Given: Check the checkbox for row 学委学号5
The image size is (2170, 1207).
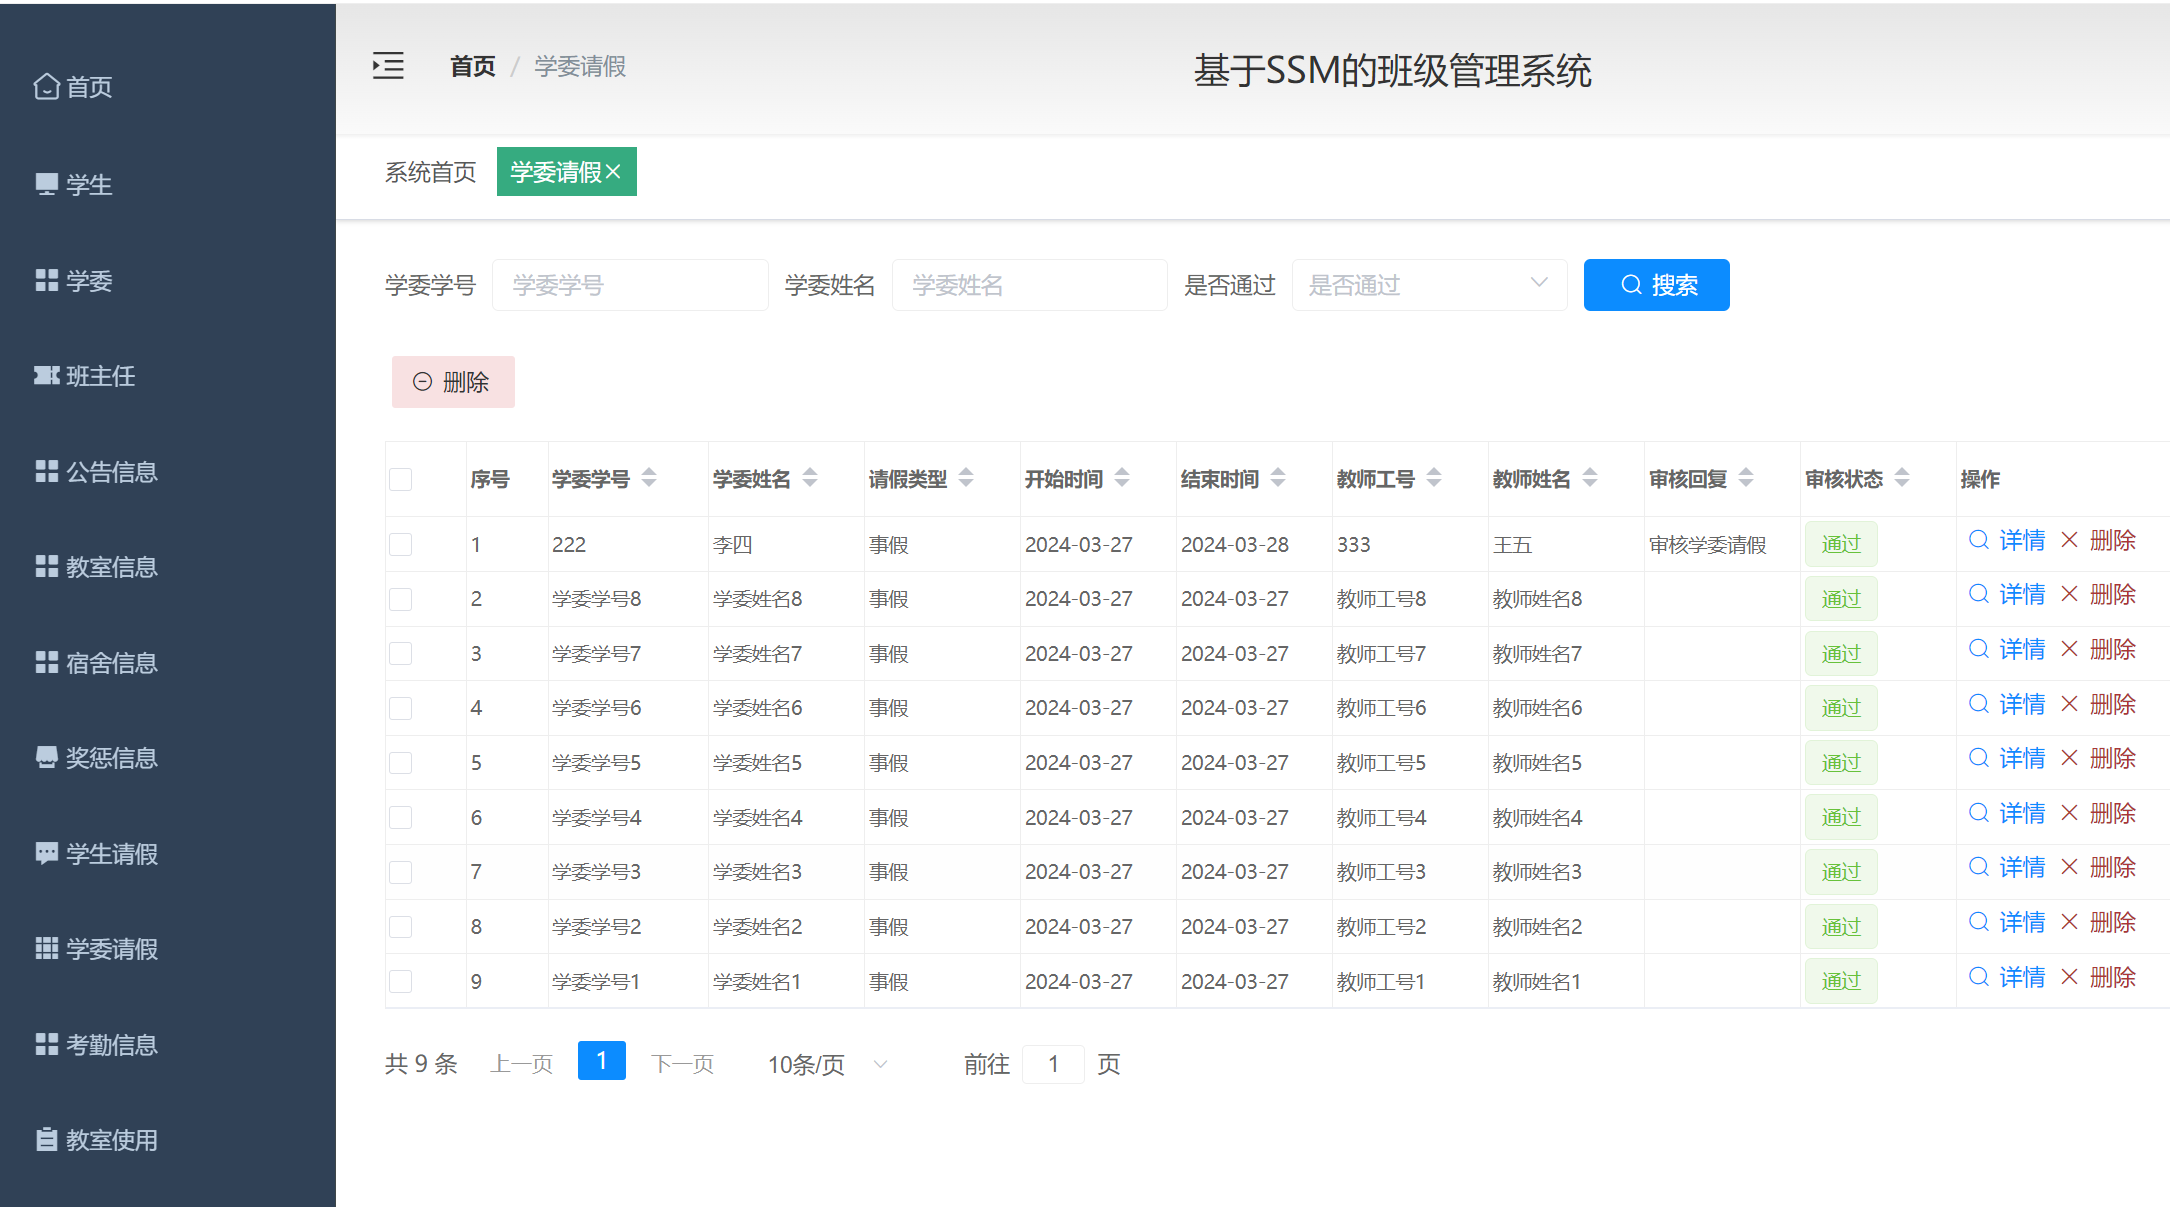Looking at the screenshot, I should click(x=401, y=763).
